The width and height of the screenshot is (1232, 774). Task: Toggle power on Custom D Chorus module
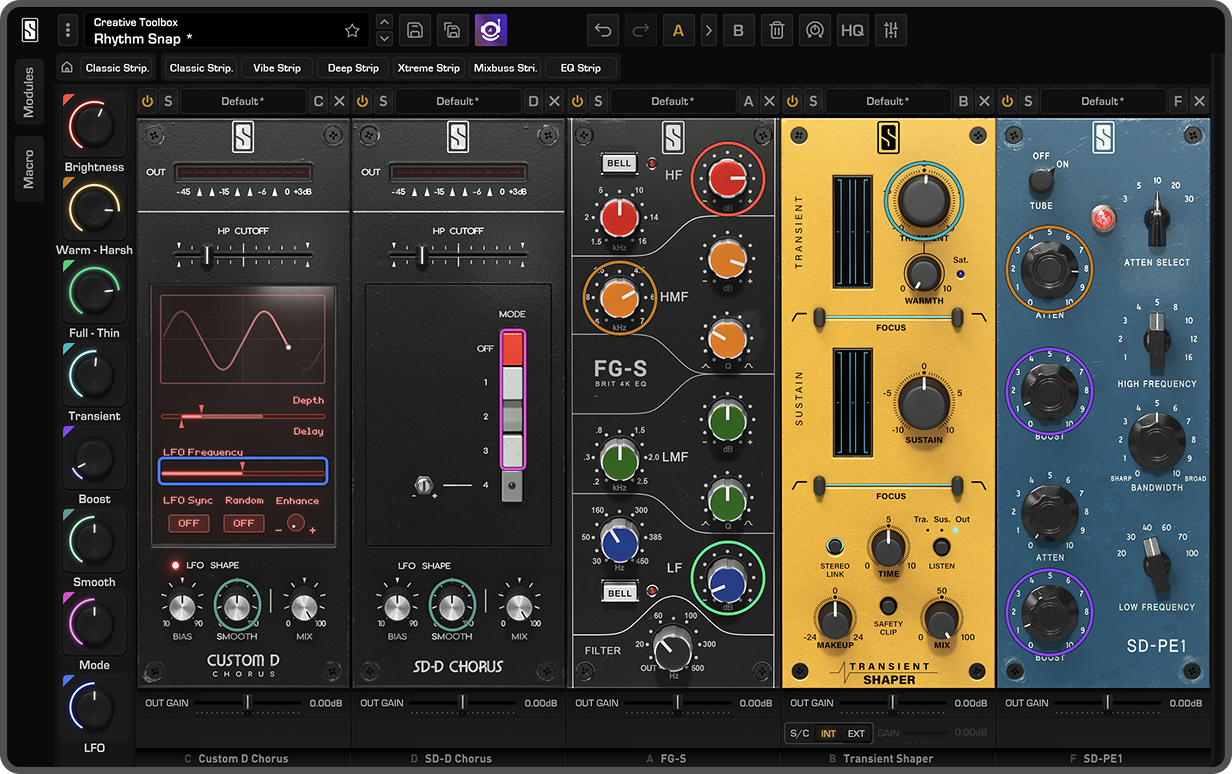[148, 101]
